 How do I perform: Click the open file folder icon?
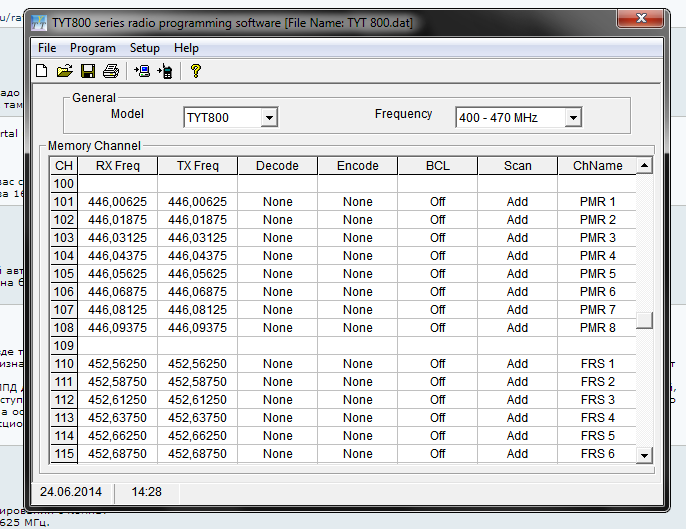[x=64, y=71]
